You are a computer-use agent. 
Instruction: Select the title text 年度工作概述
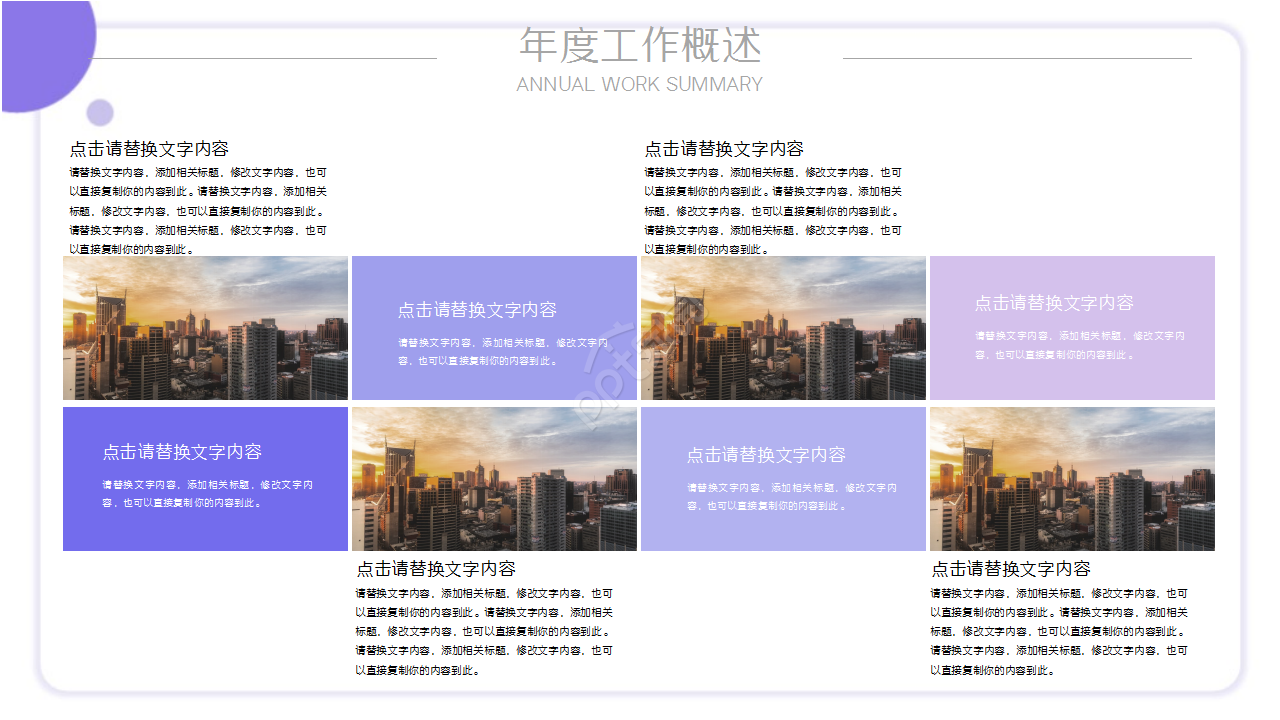point(640,46)
